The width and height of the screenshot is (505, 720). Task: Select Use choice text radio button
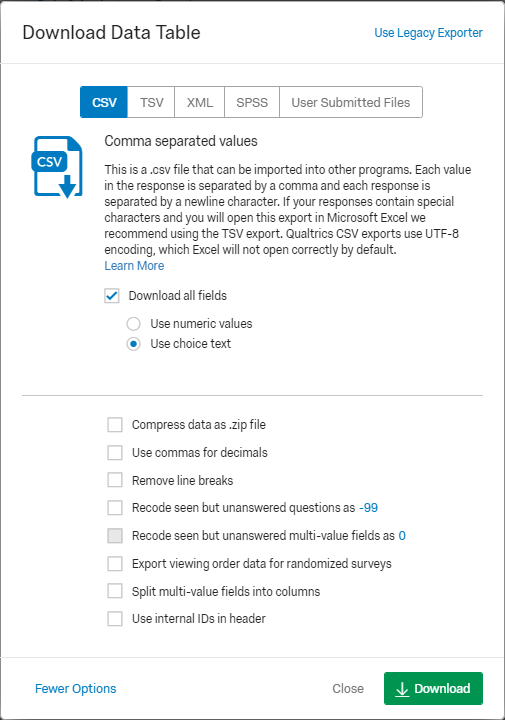[134, 344]
